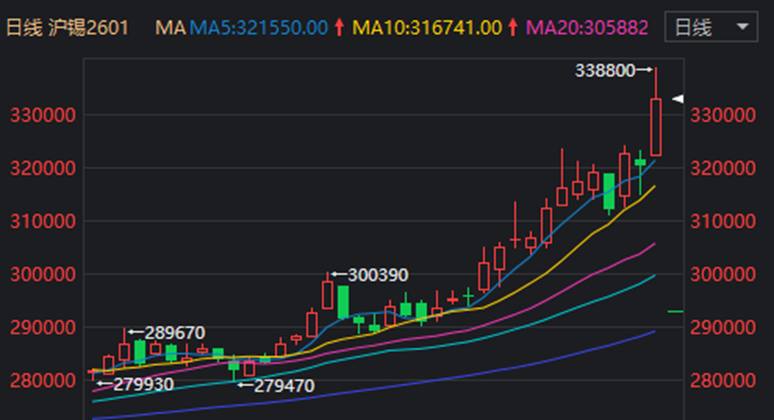
Task: Click the 300000 label on left axis
Action: (x=42, y=274)
